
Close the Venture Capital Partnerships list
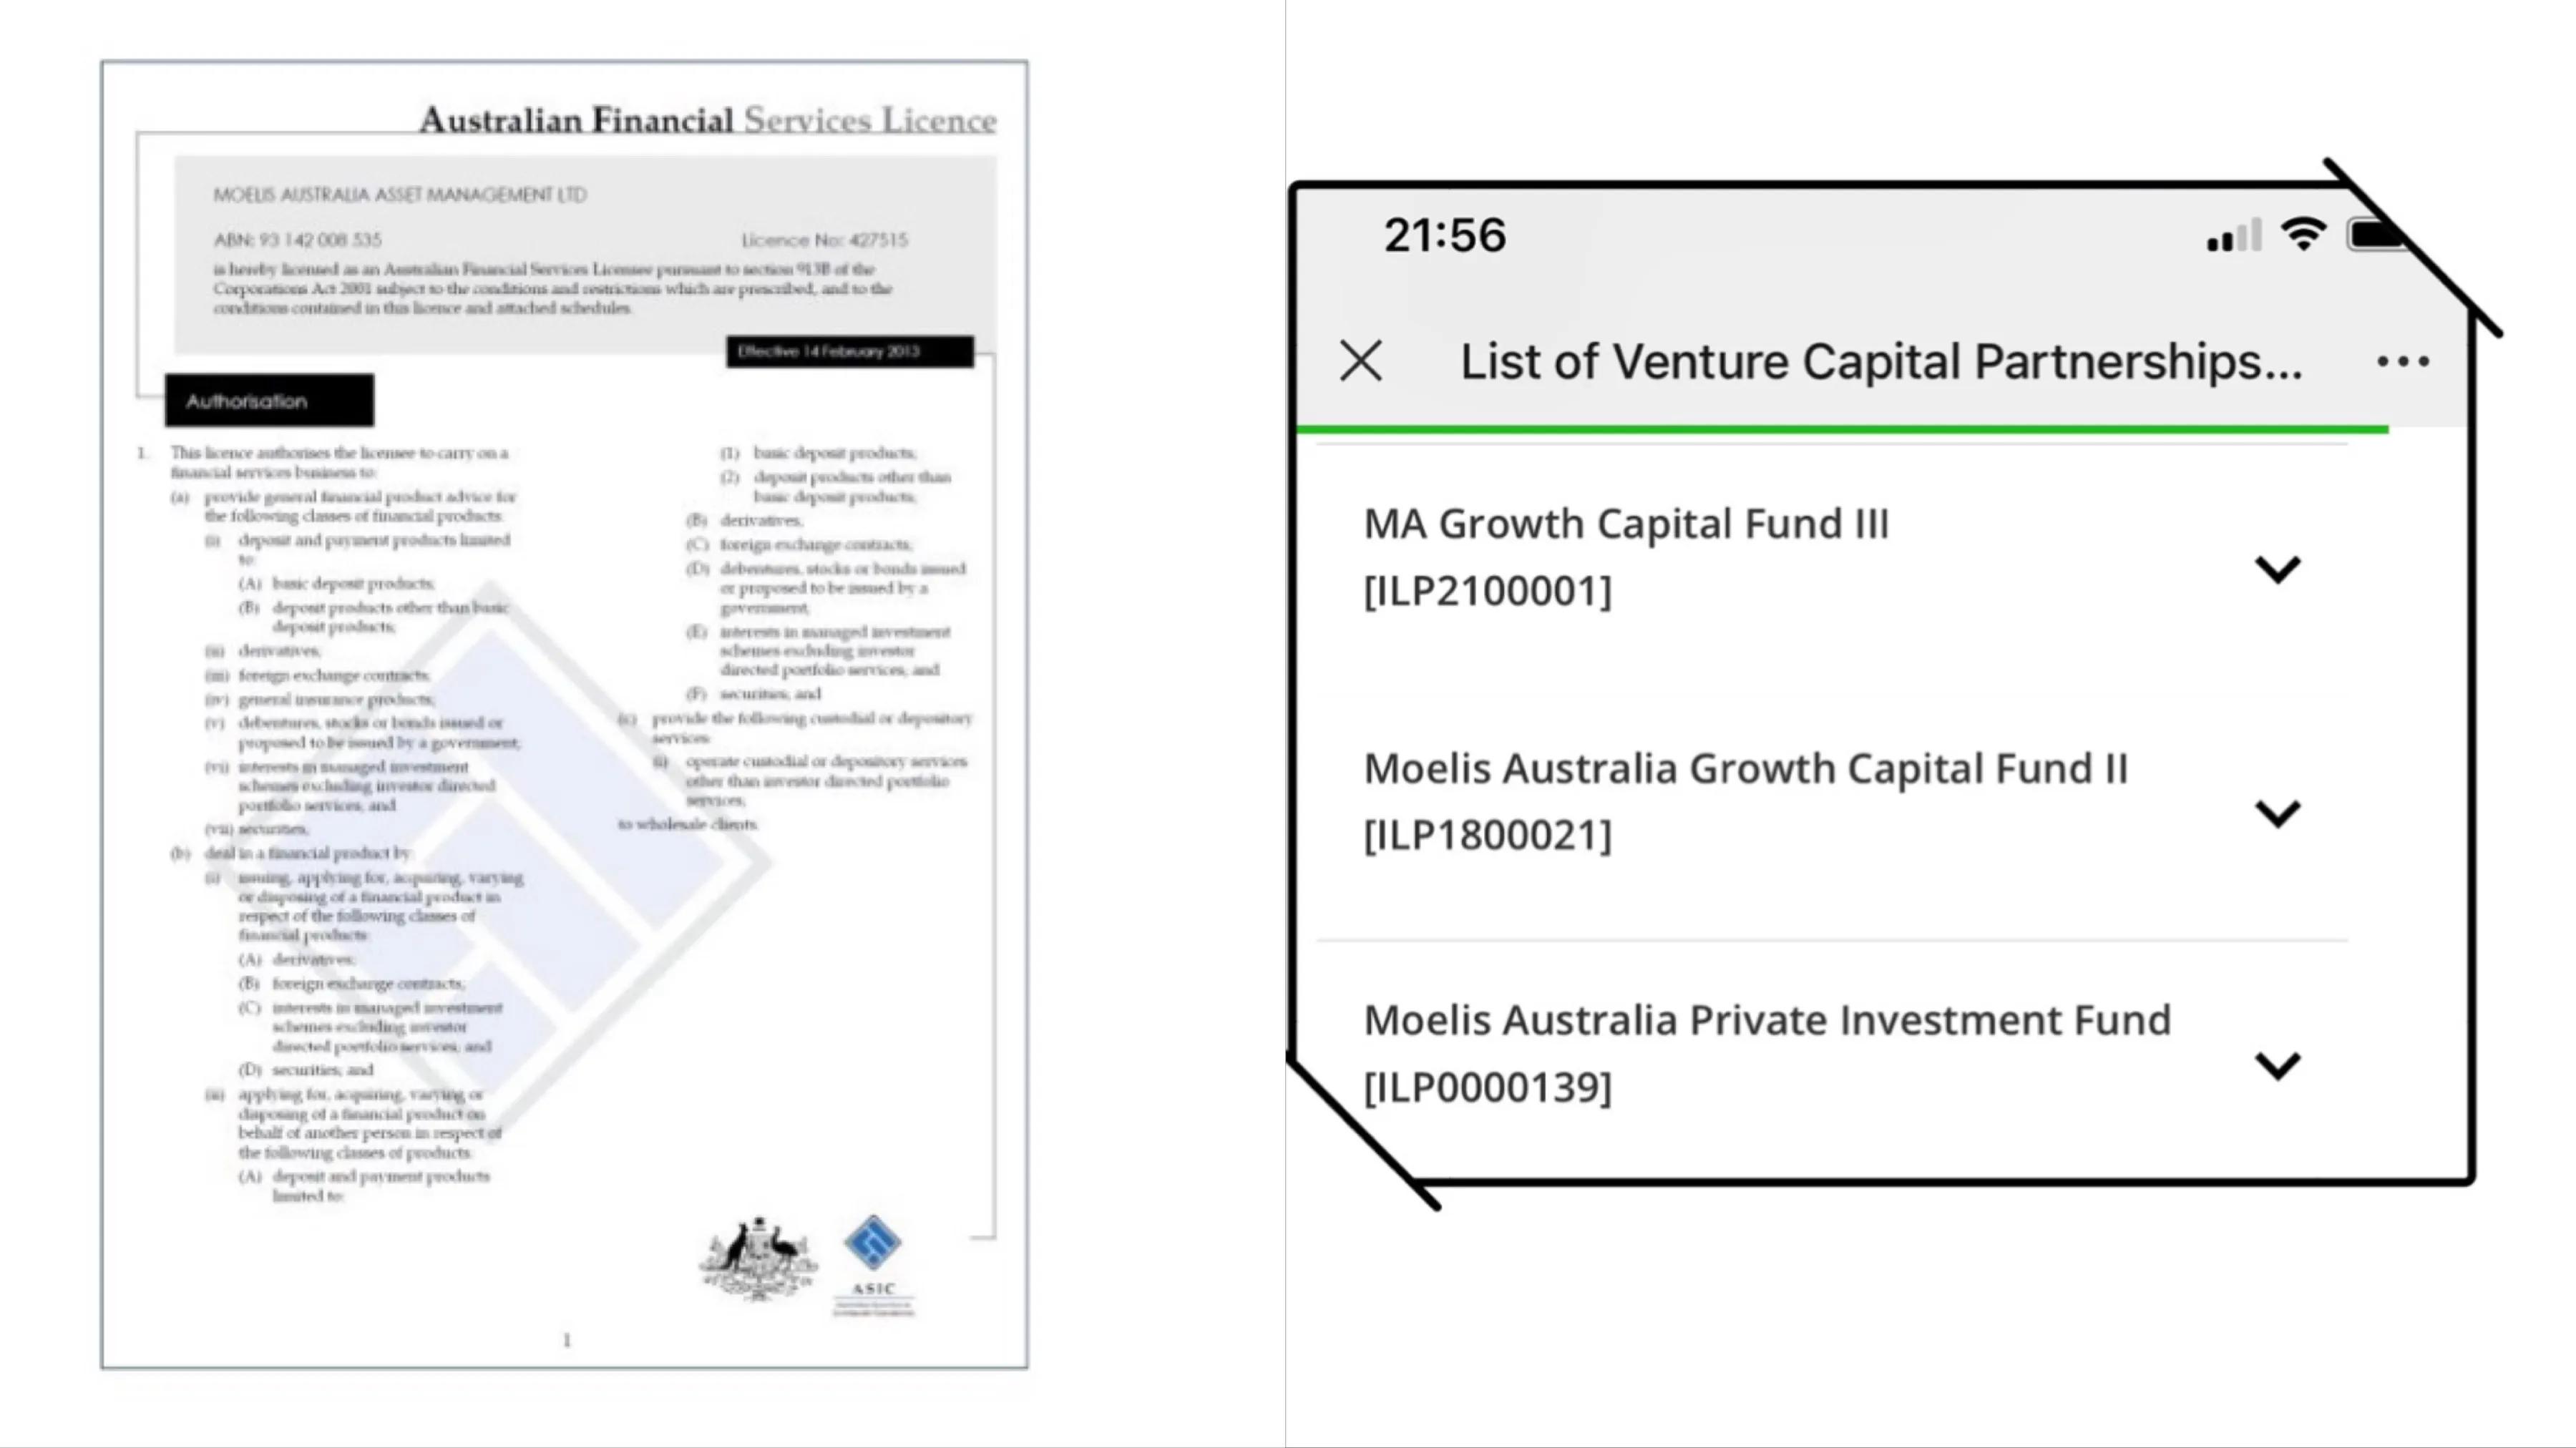(1361, 361)
